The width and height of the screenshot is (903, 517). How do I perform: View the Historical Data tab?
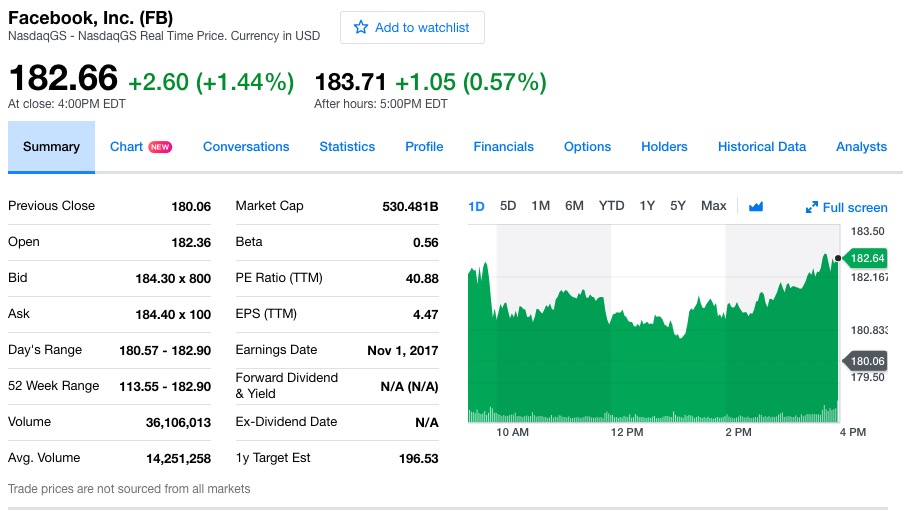click(x=761, y=147)
